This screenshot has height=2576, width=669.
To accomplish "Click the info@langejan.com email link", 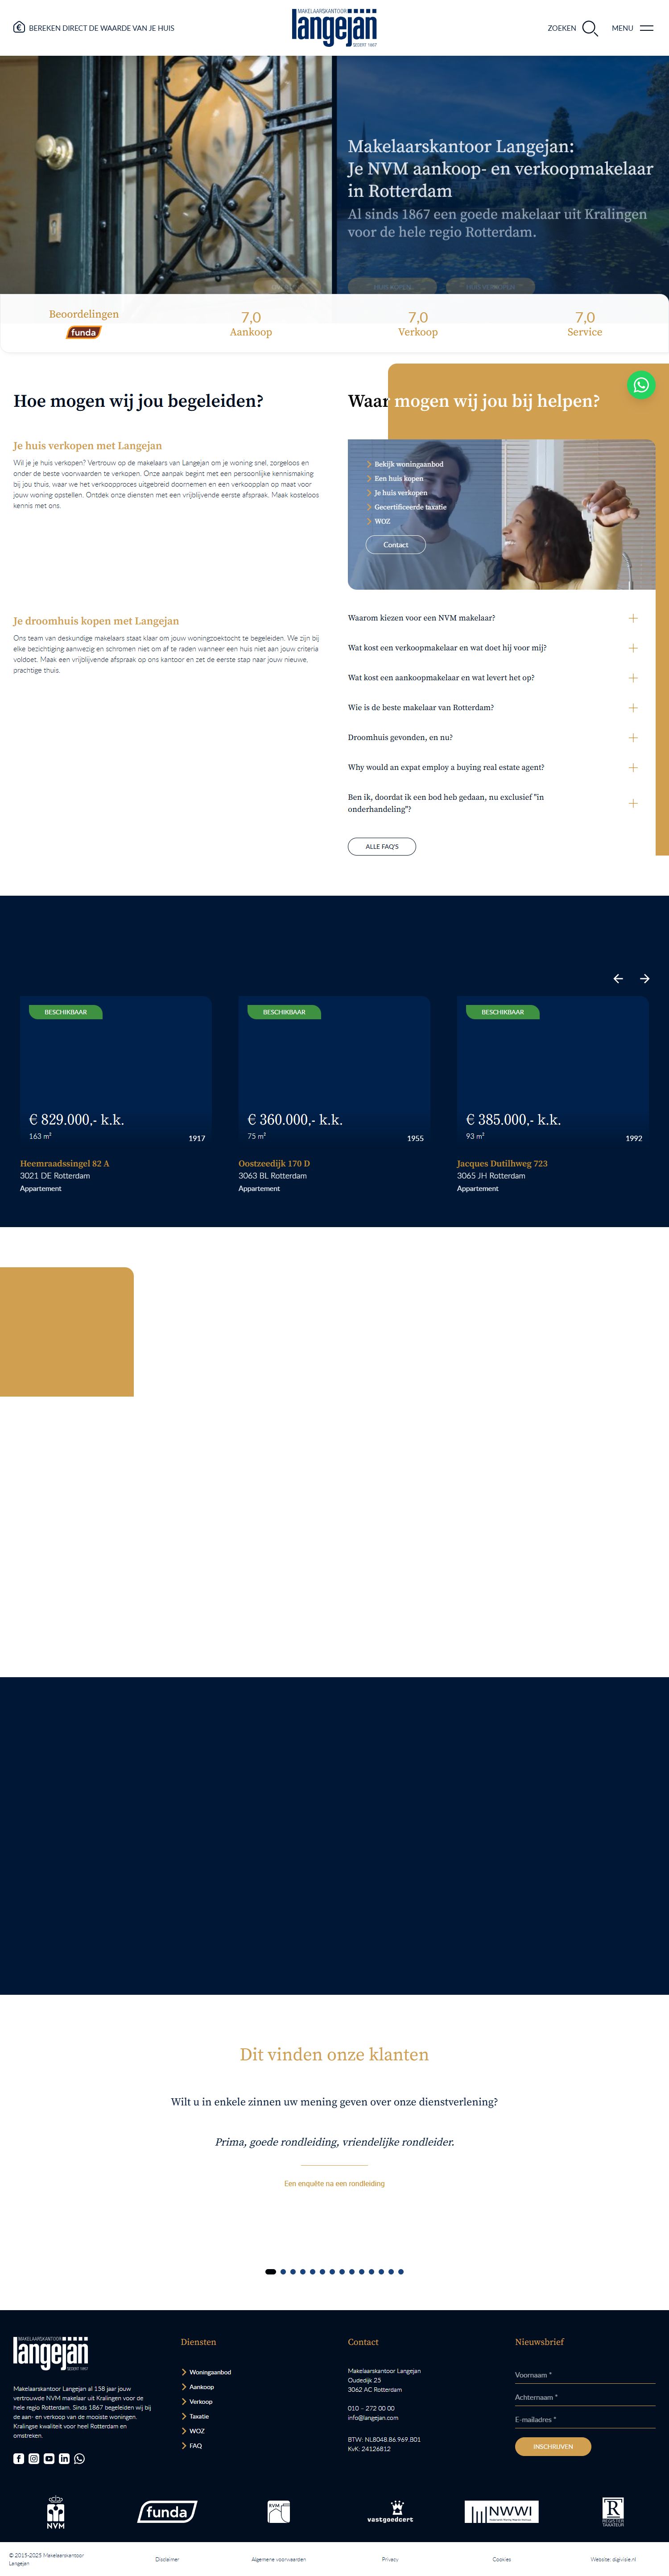I will [x=373, y=2418].
